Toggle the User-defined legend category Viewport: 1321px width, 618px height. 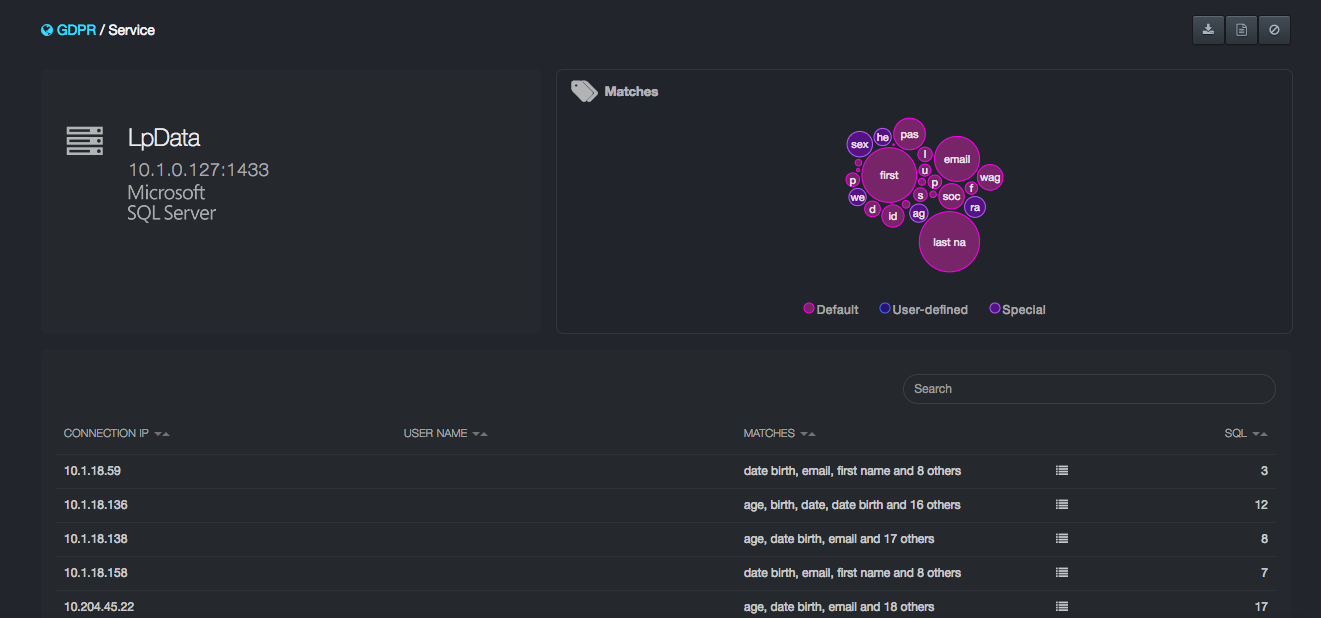[x=923, y=309]
